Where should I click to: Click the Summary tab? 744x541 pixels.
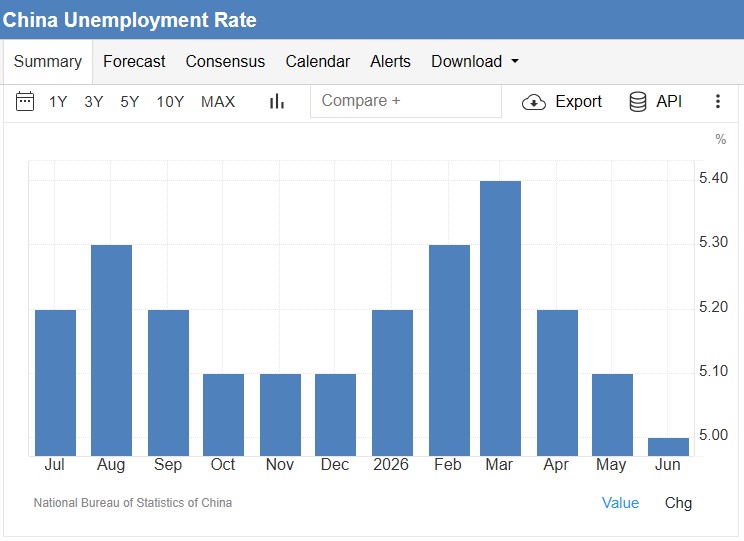[x=47, y=61]
